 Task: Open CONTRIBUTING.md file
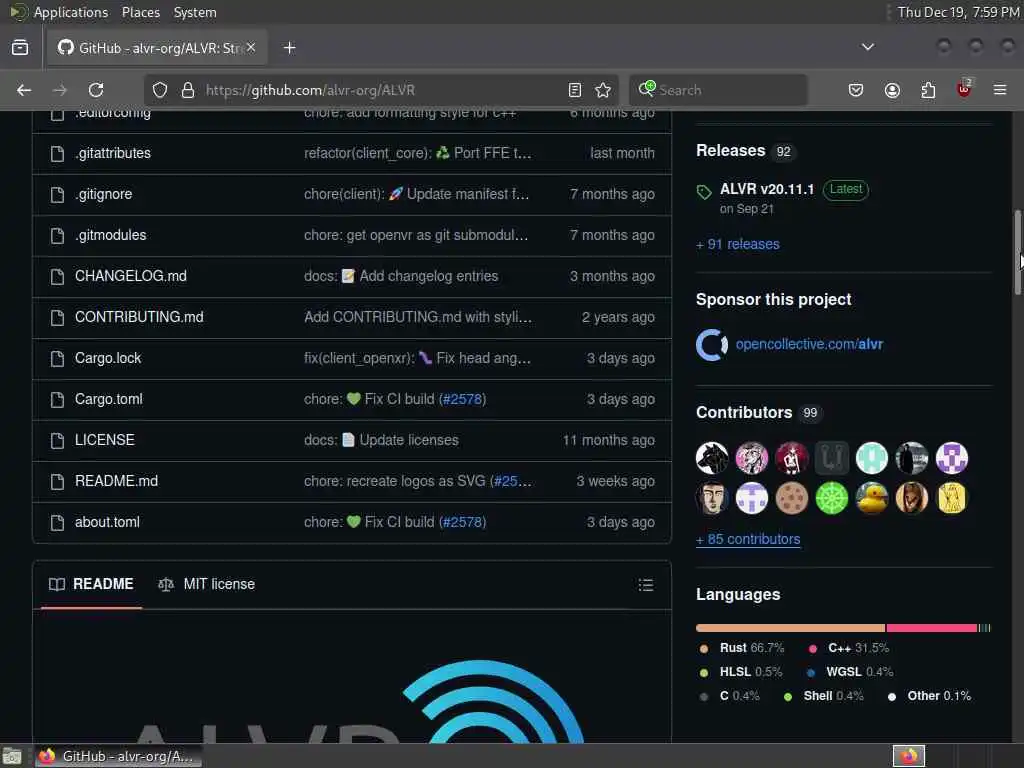coord(139,317)
